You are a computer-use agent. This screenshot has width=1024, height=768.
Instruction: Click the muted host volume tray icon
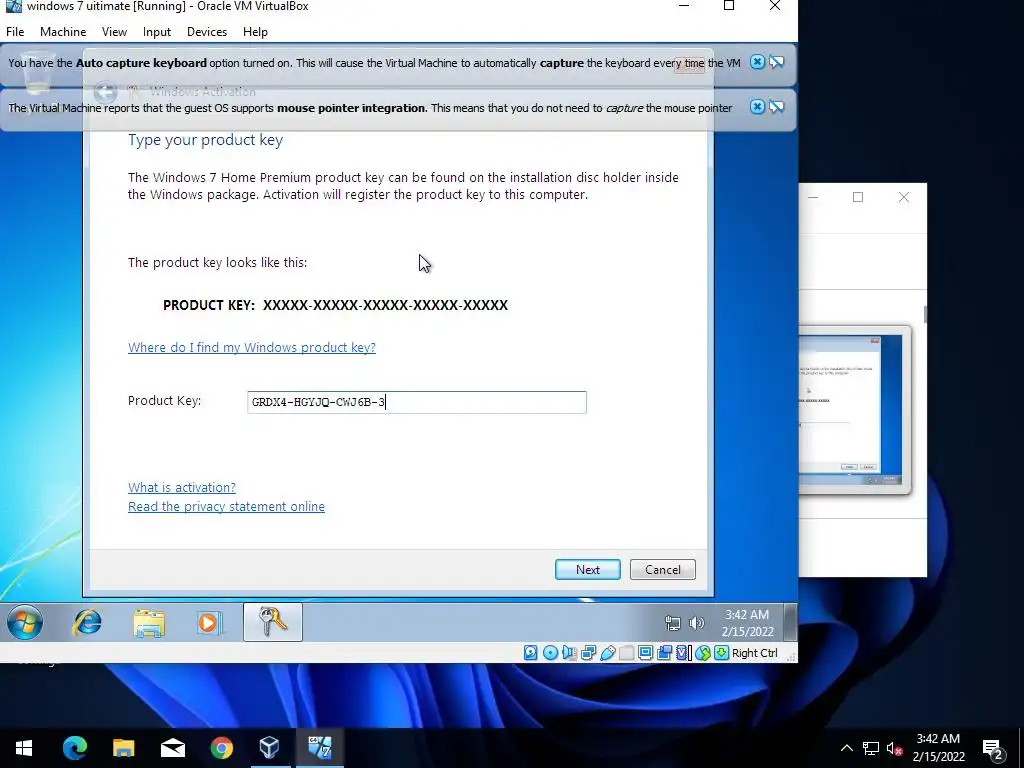coord(894,748)
